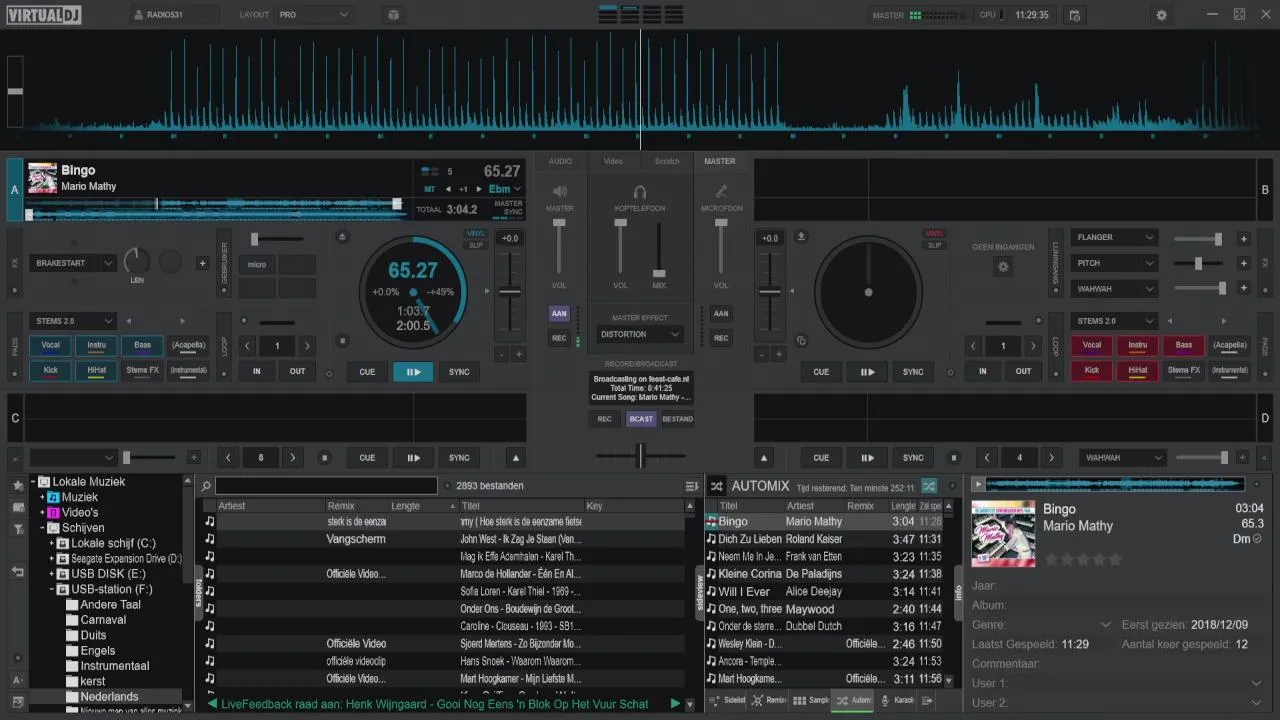The width and height of the screenshot is (1280, 720).
Task: Click the crossfader slider under the mixer
Action: (640, 456)
